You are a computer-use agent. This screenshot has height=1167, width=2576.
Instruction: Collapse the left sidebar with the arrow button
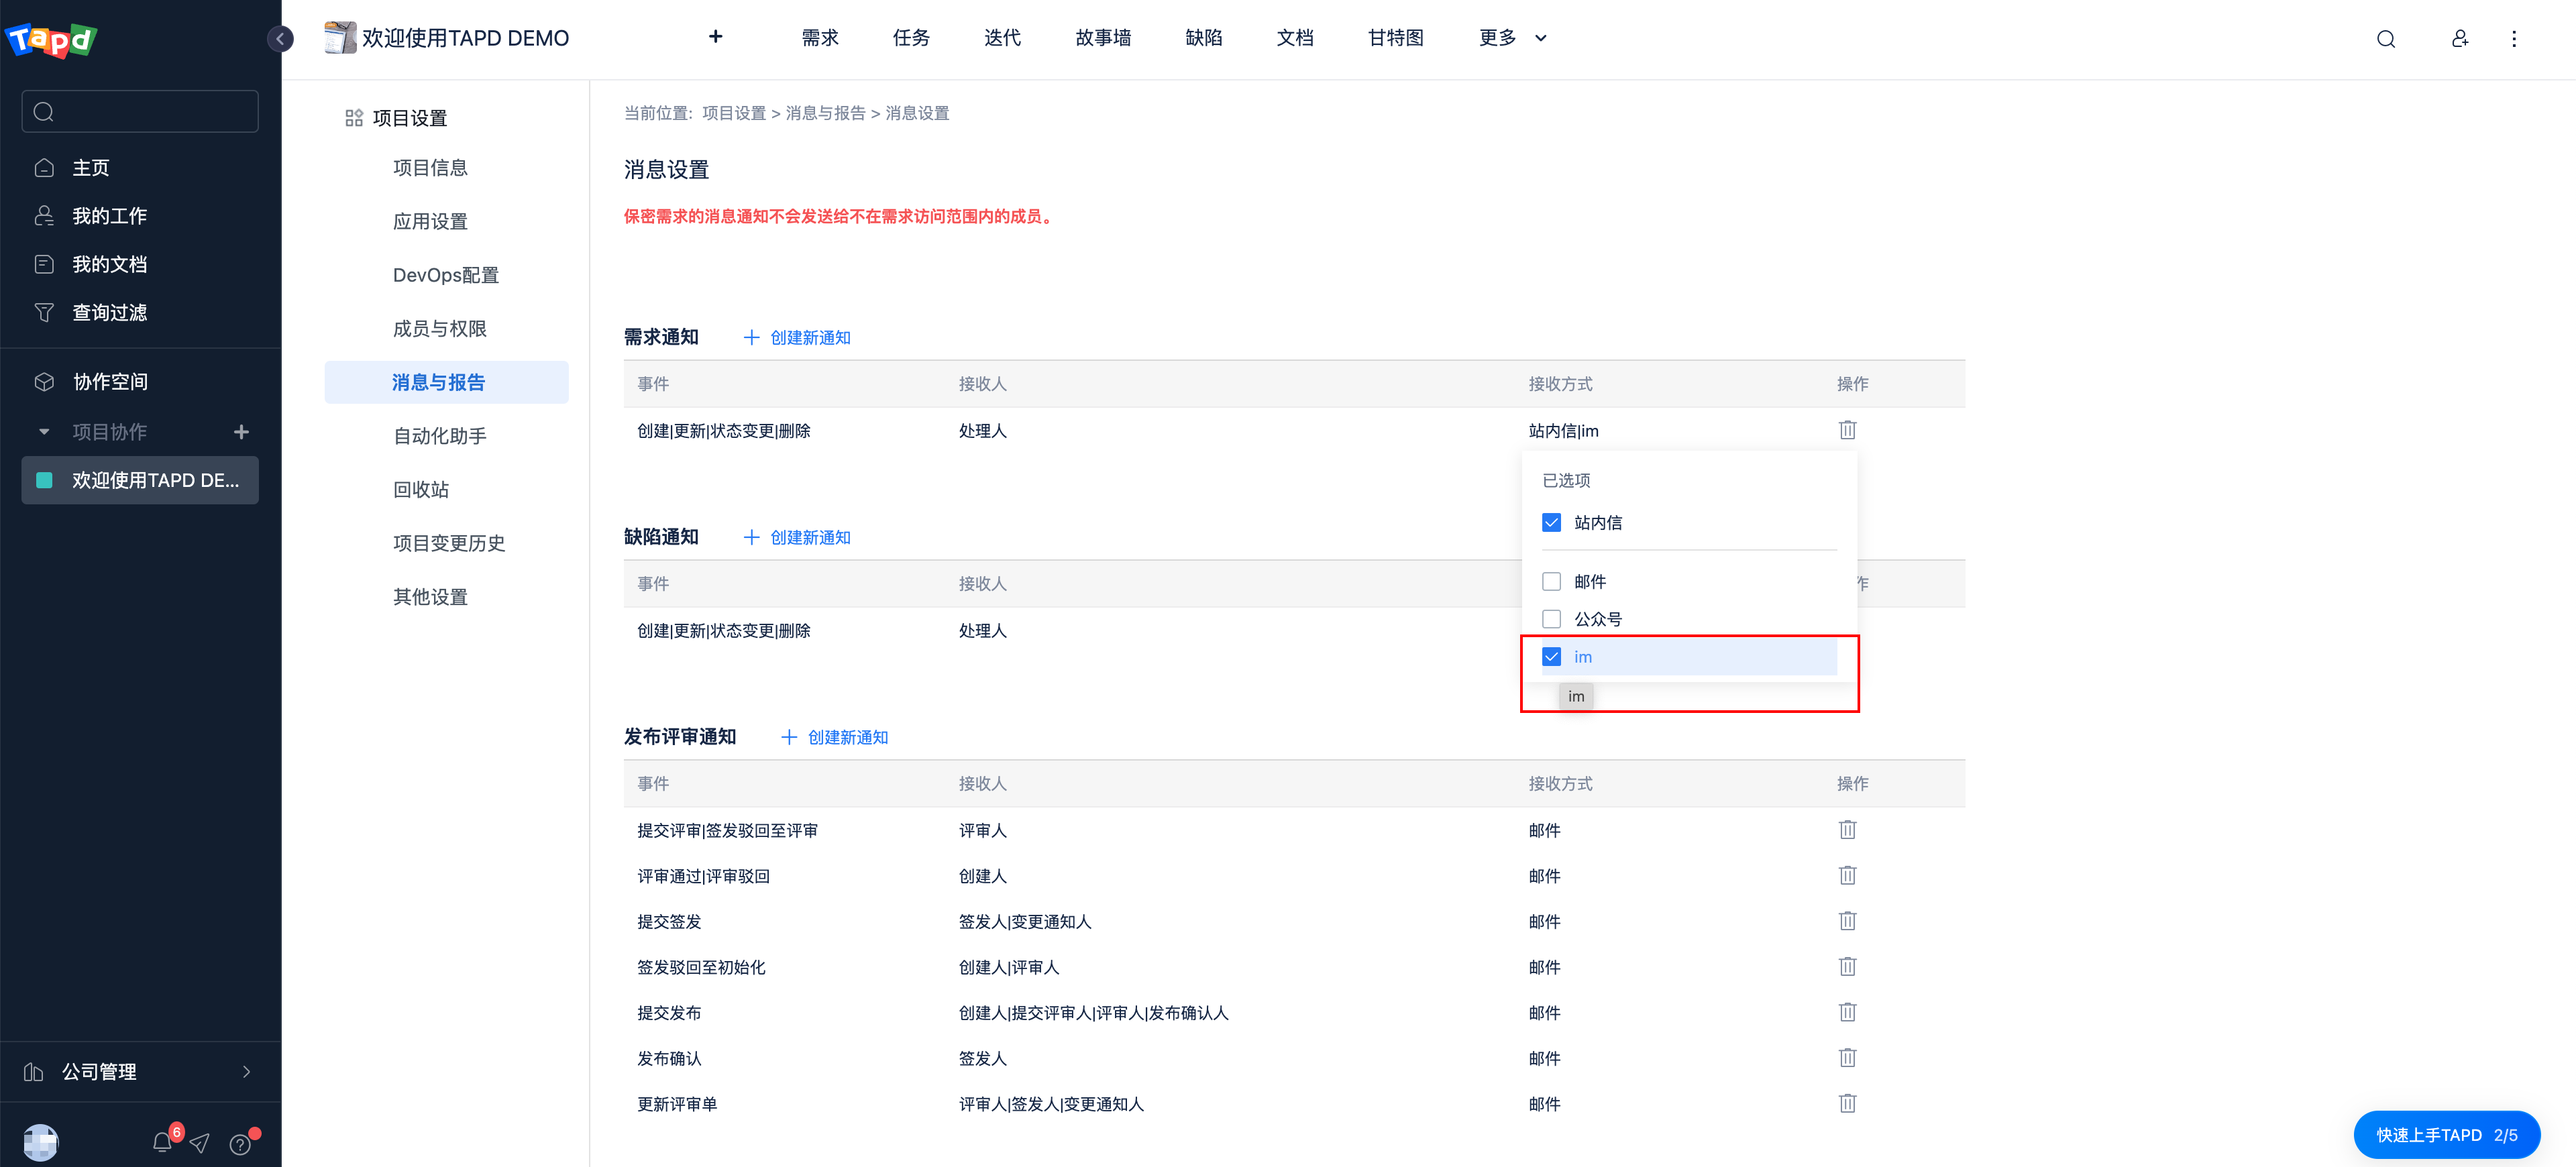tap(281, 39)
